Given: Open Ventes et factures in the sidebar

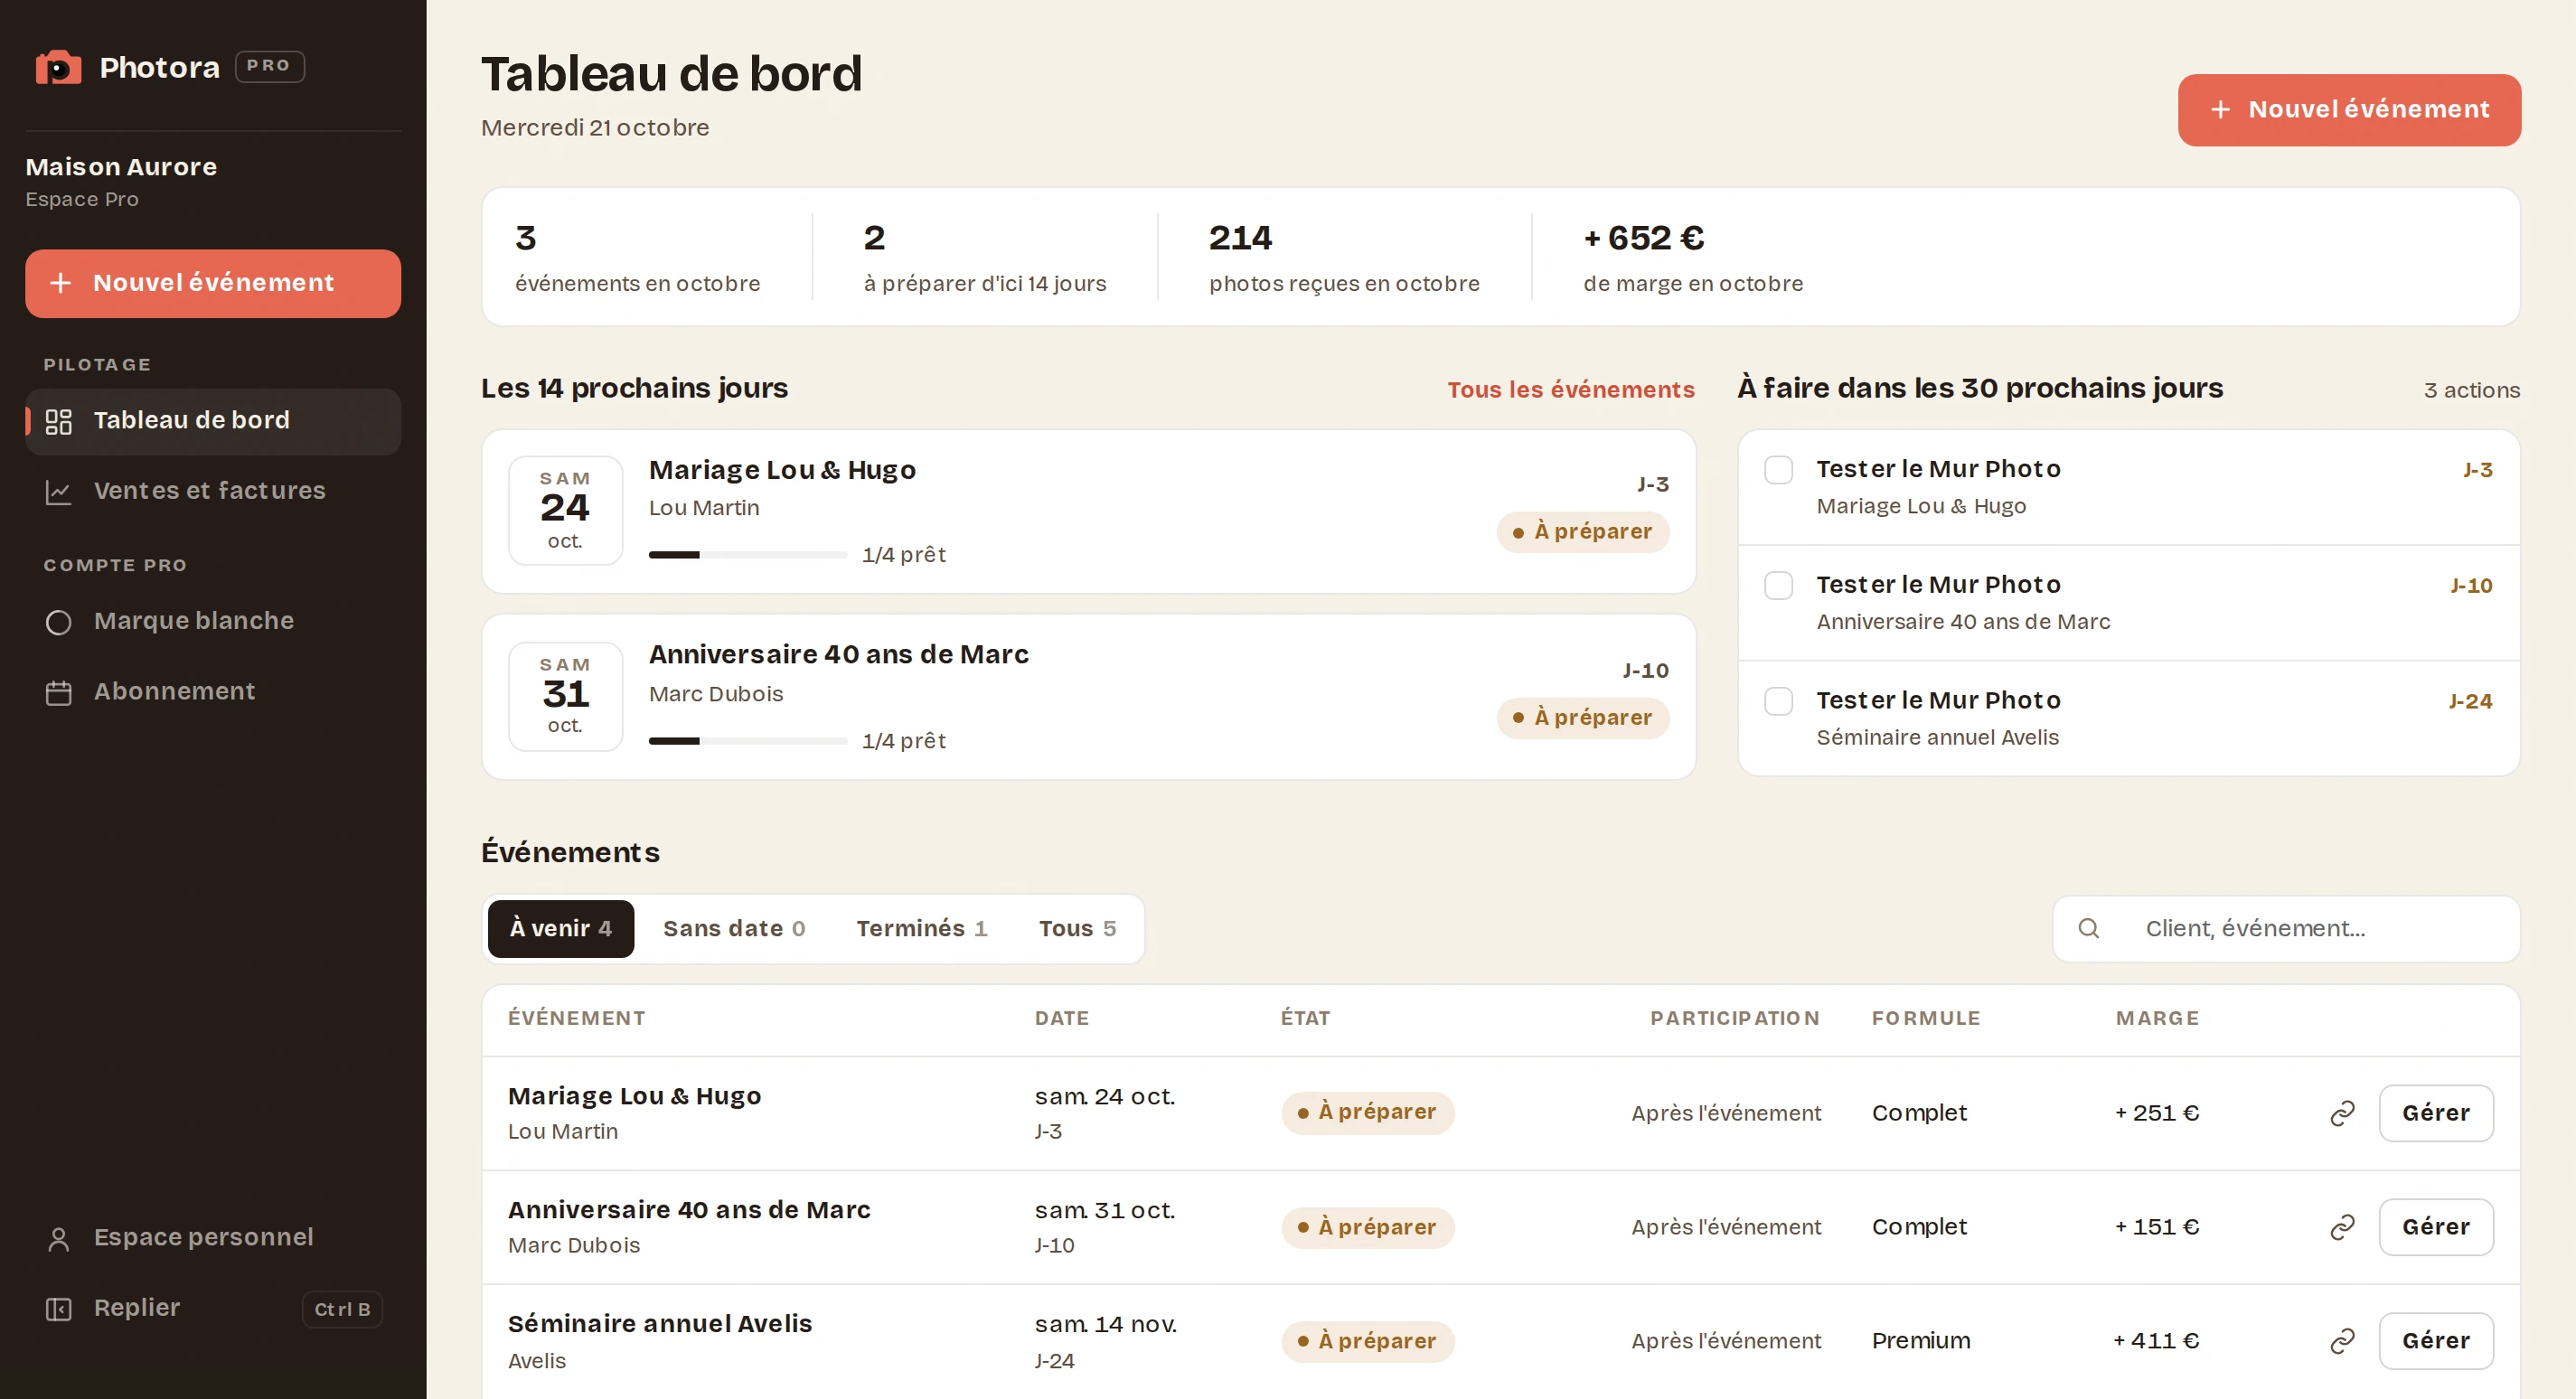Looking at the screenshot, I should pyautogui.click(x=213, y=491).
